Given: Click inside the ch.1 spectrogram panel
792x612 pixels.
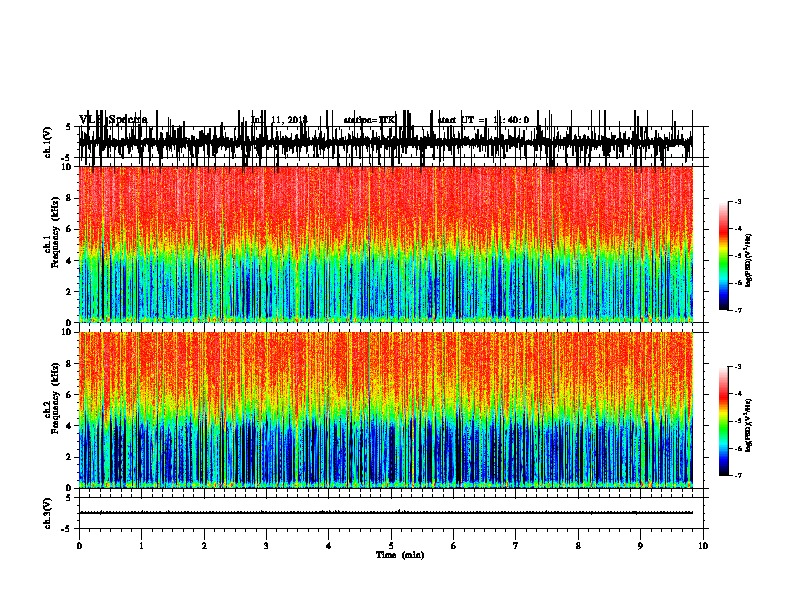Looking at the screenshot, I should point(385,244).
